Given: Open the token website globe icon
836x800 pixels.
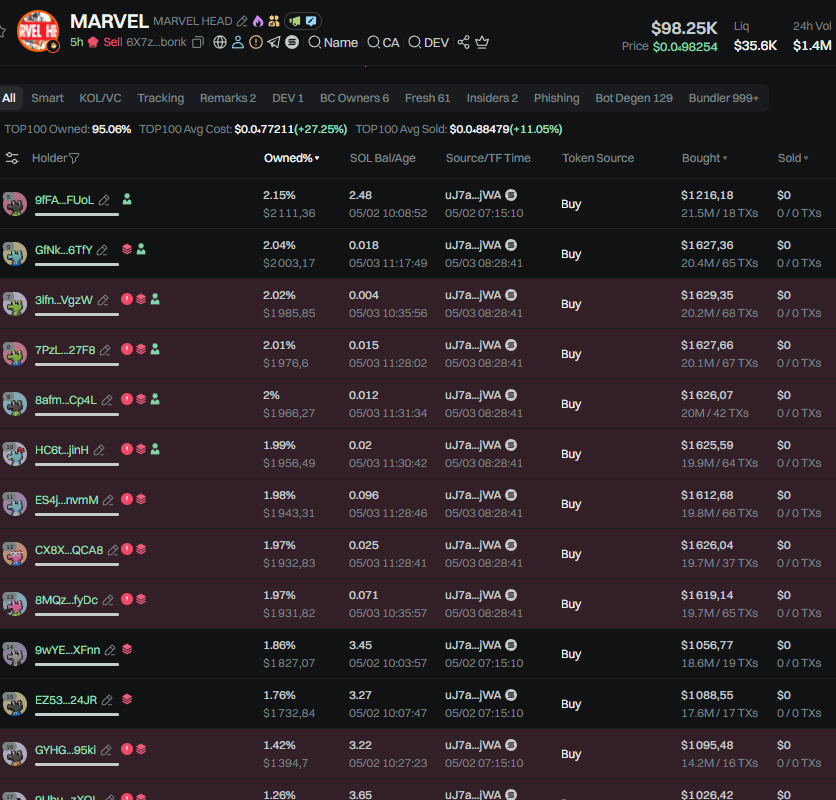Looking at the screenshot, I should 220,42.
